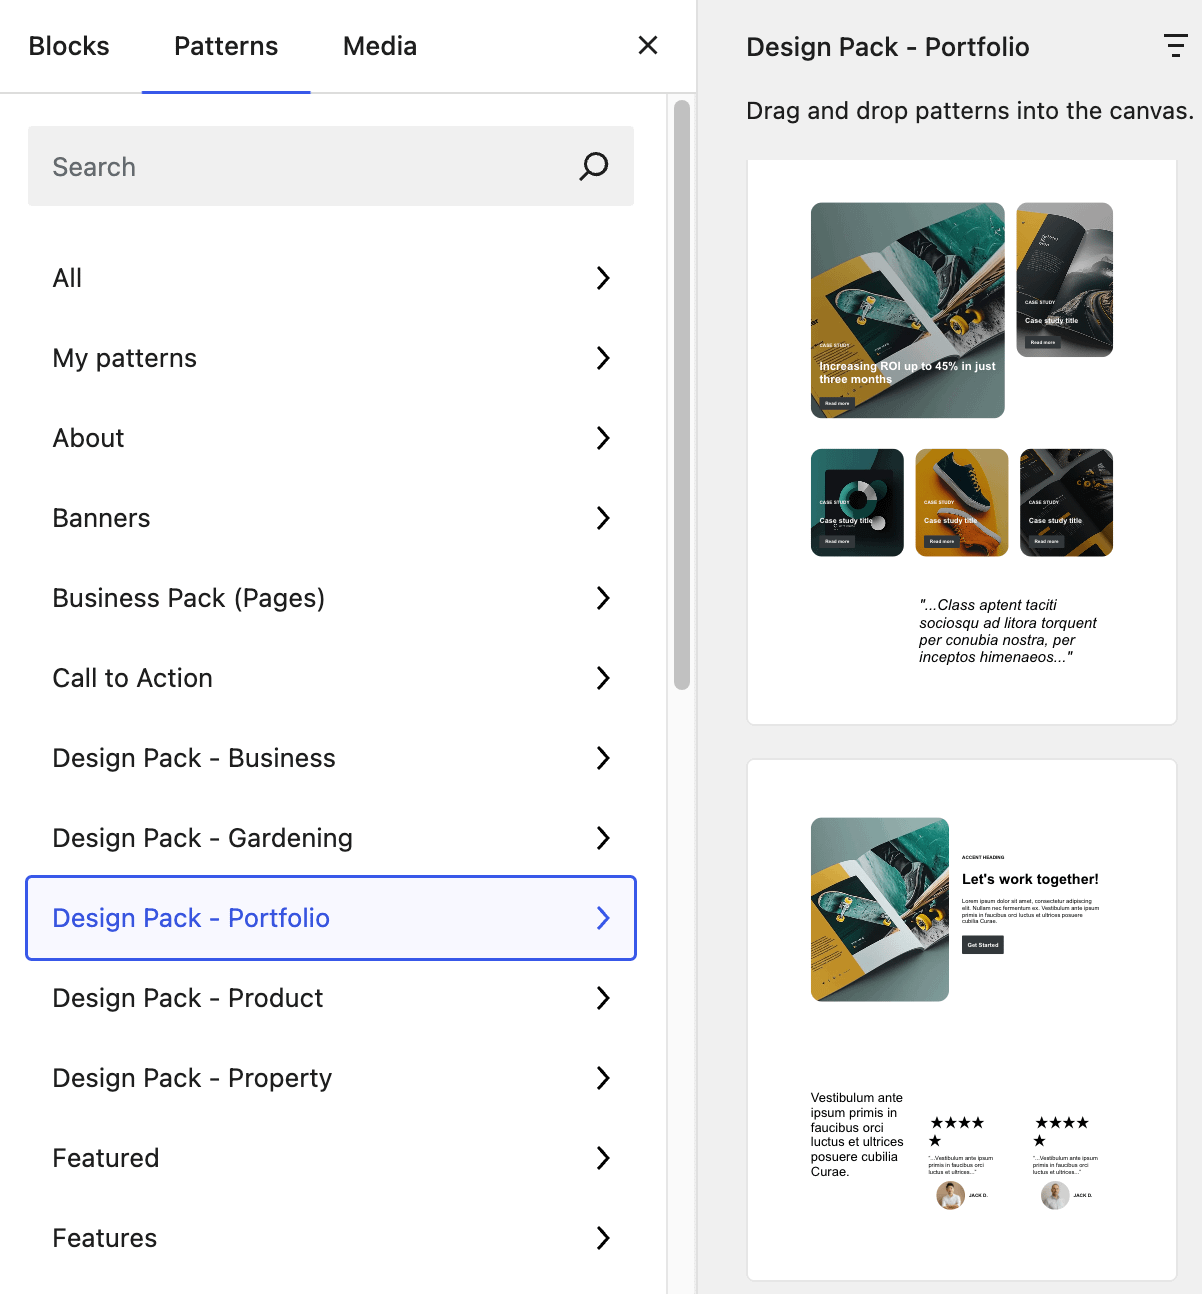Expand the About category chevron
Screen dimensions: 1202x1294
(603, 438)
